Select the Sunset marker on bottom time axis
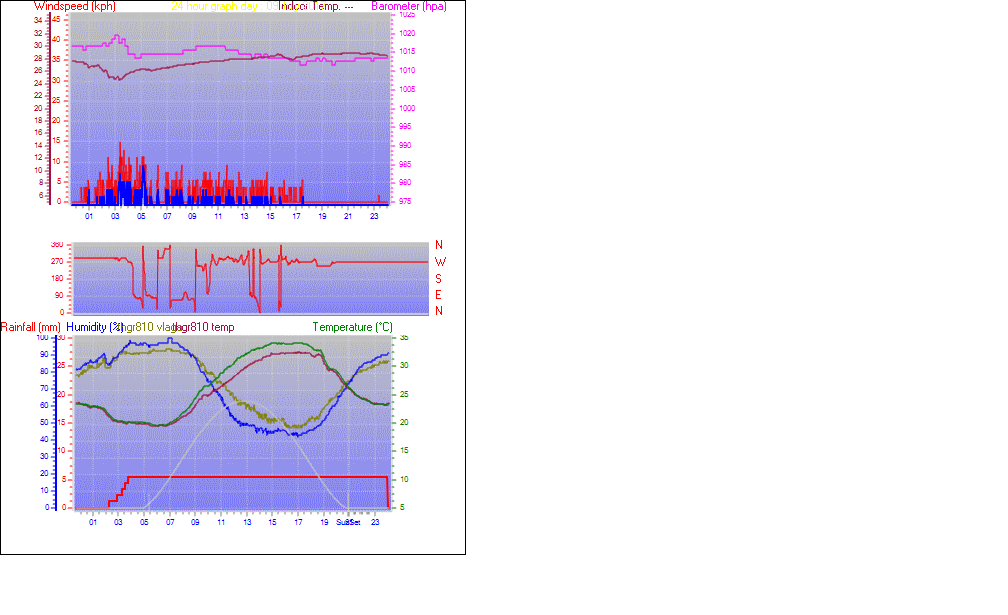The image size is (1008, 615). pos(348,522)
